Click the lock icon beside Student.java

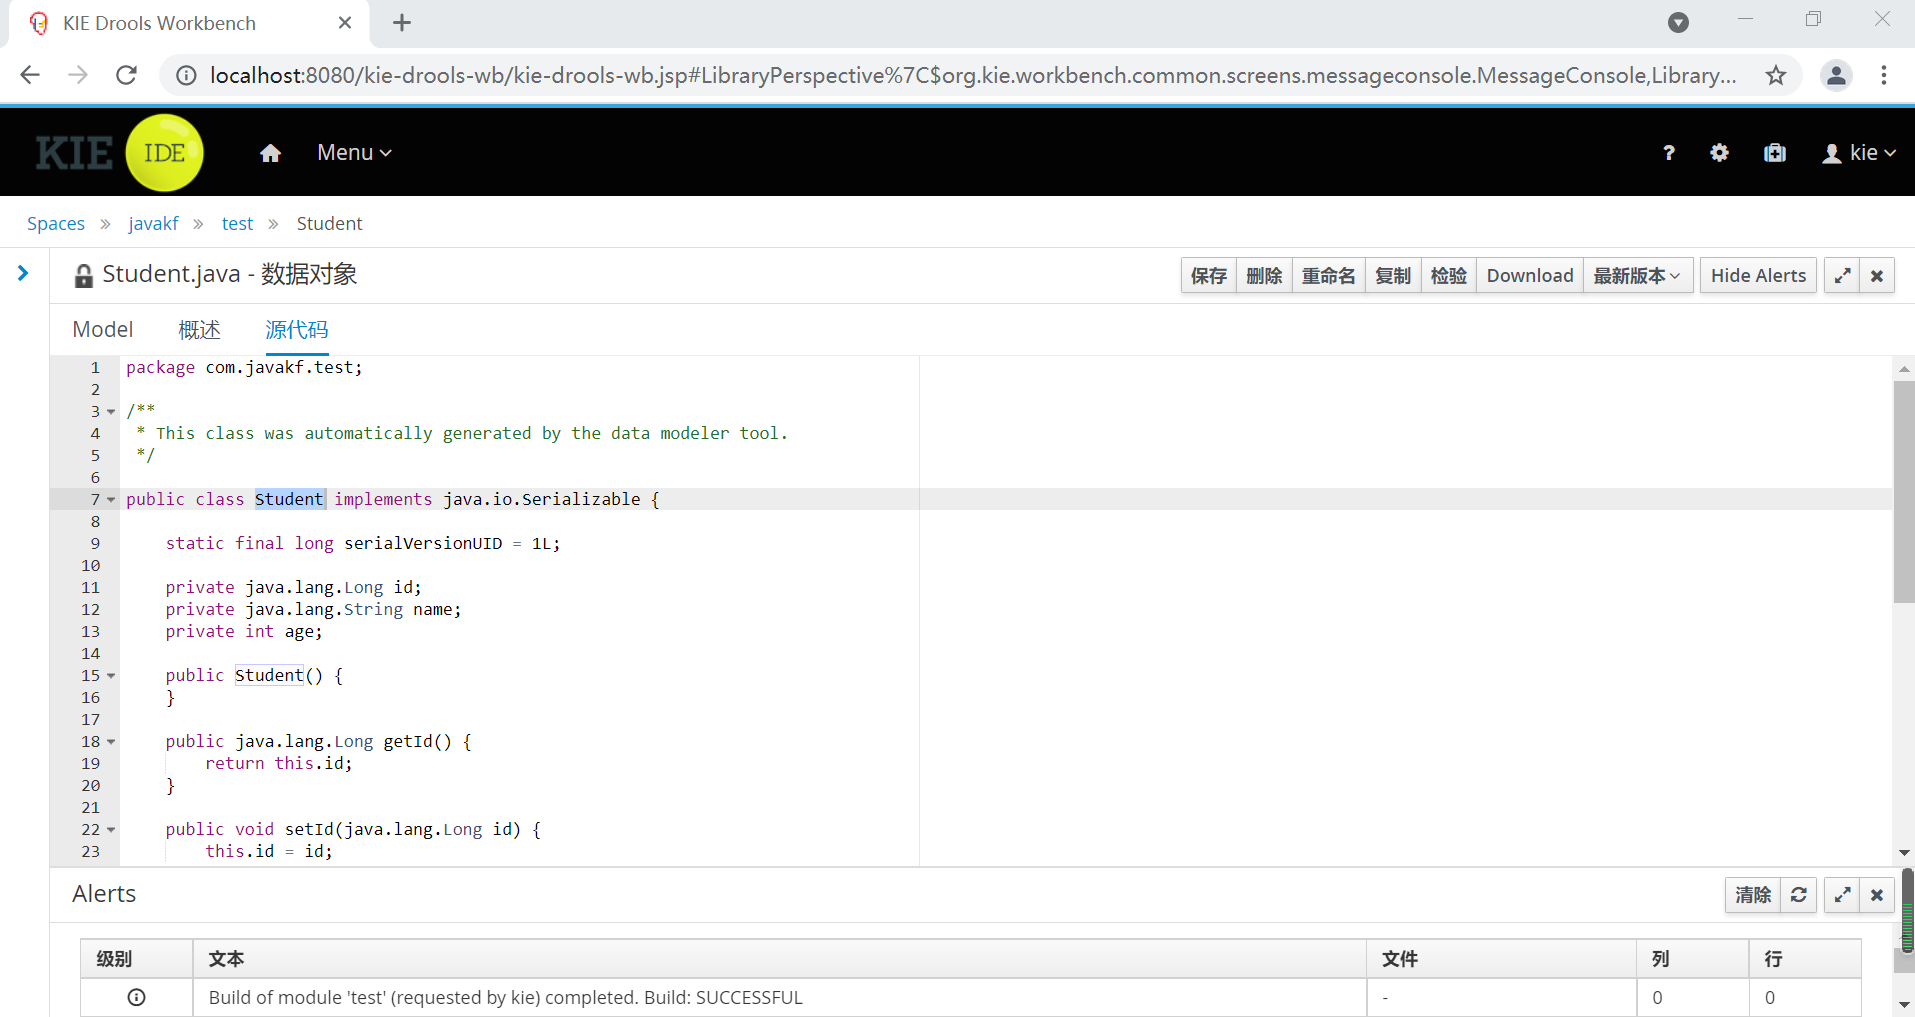point(84,276)
